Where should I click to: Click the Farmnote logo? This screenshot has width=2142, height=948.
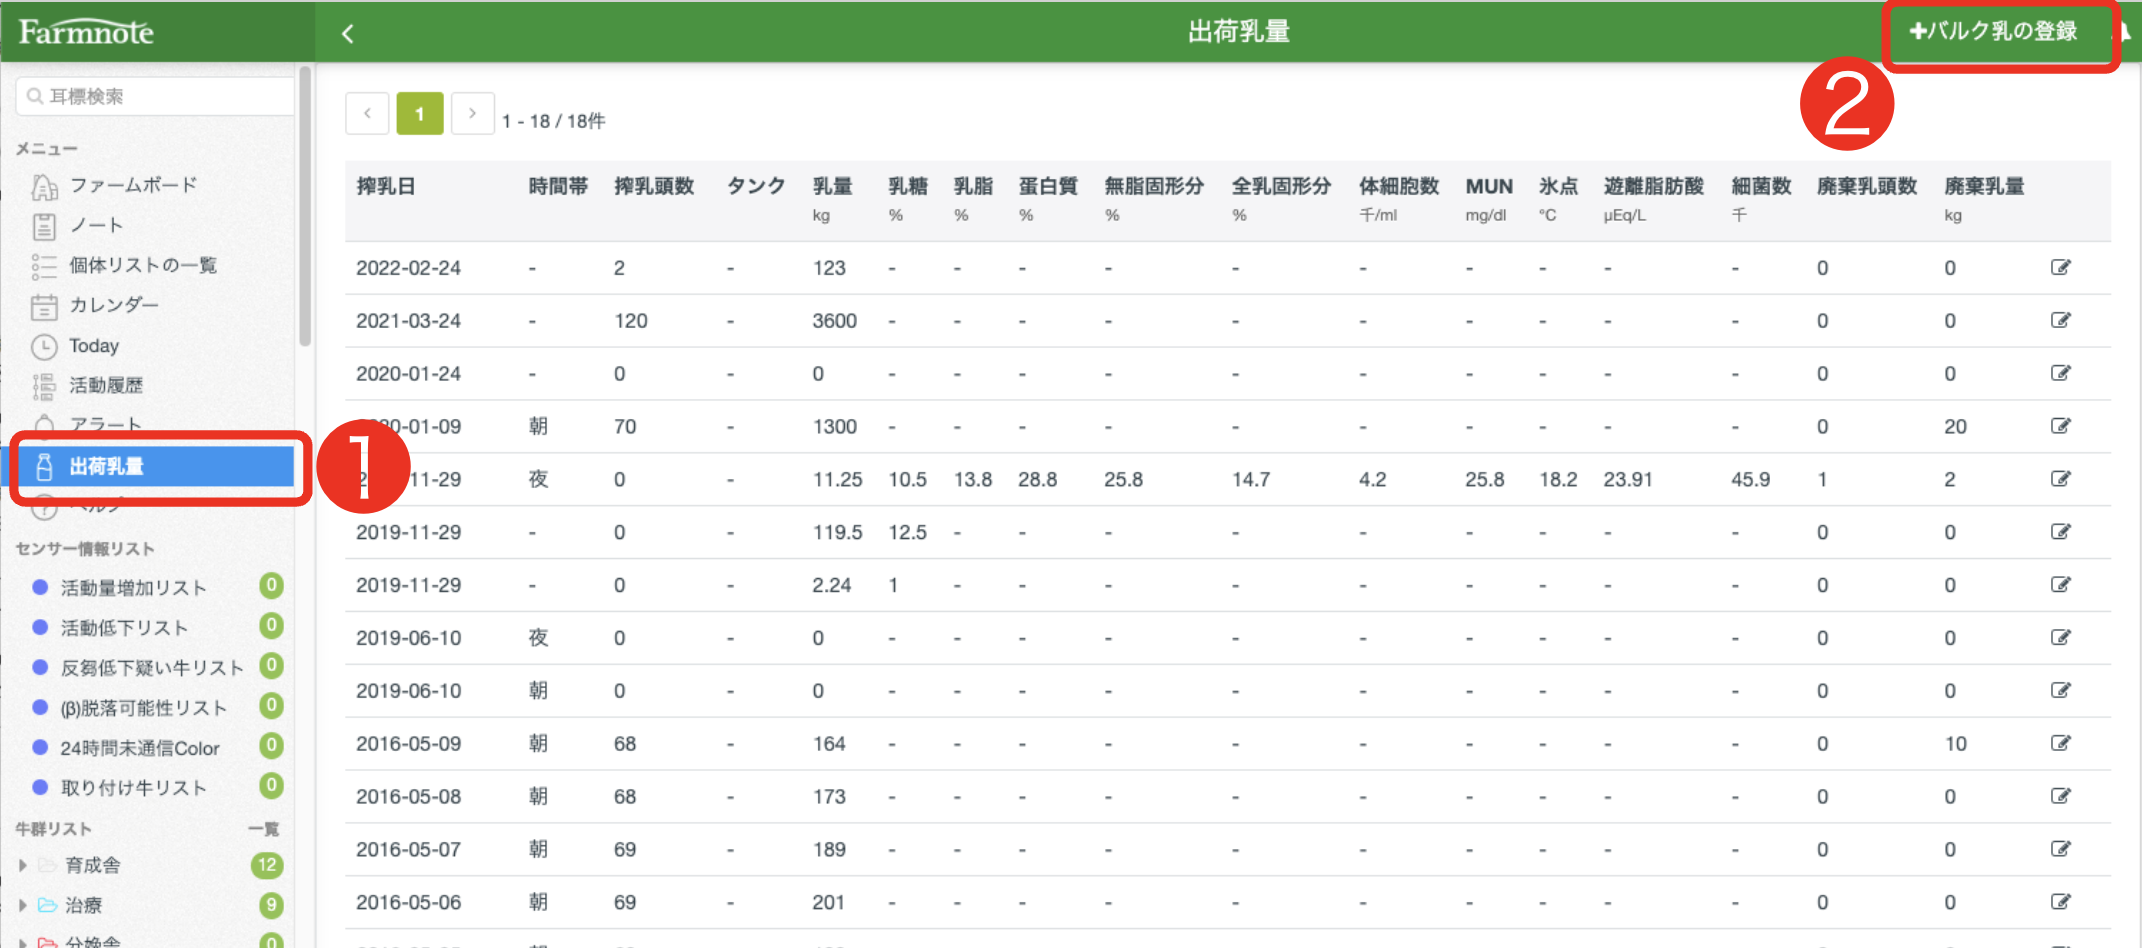coord(86,32)
